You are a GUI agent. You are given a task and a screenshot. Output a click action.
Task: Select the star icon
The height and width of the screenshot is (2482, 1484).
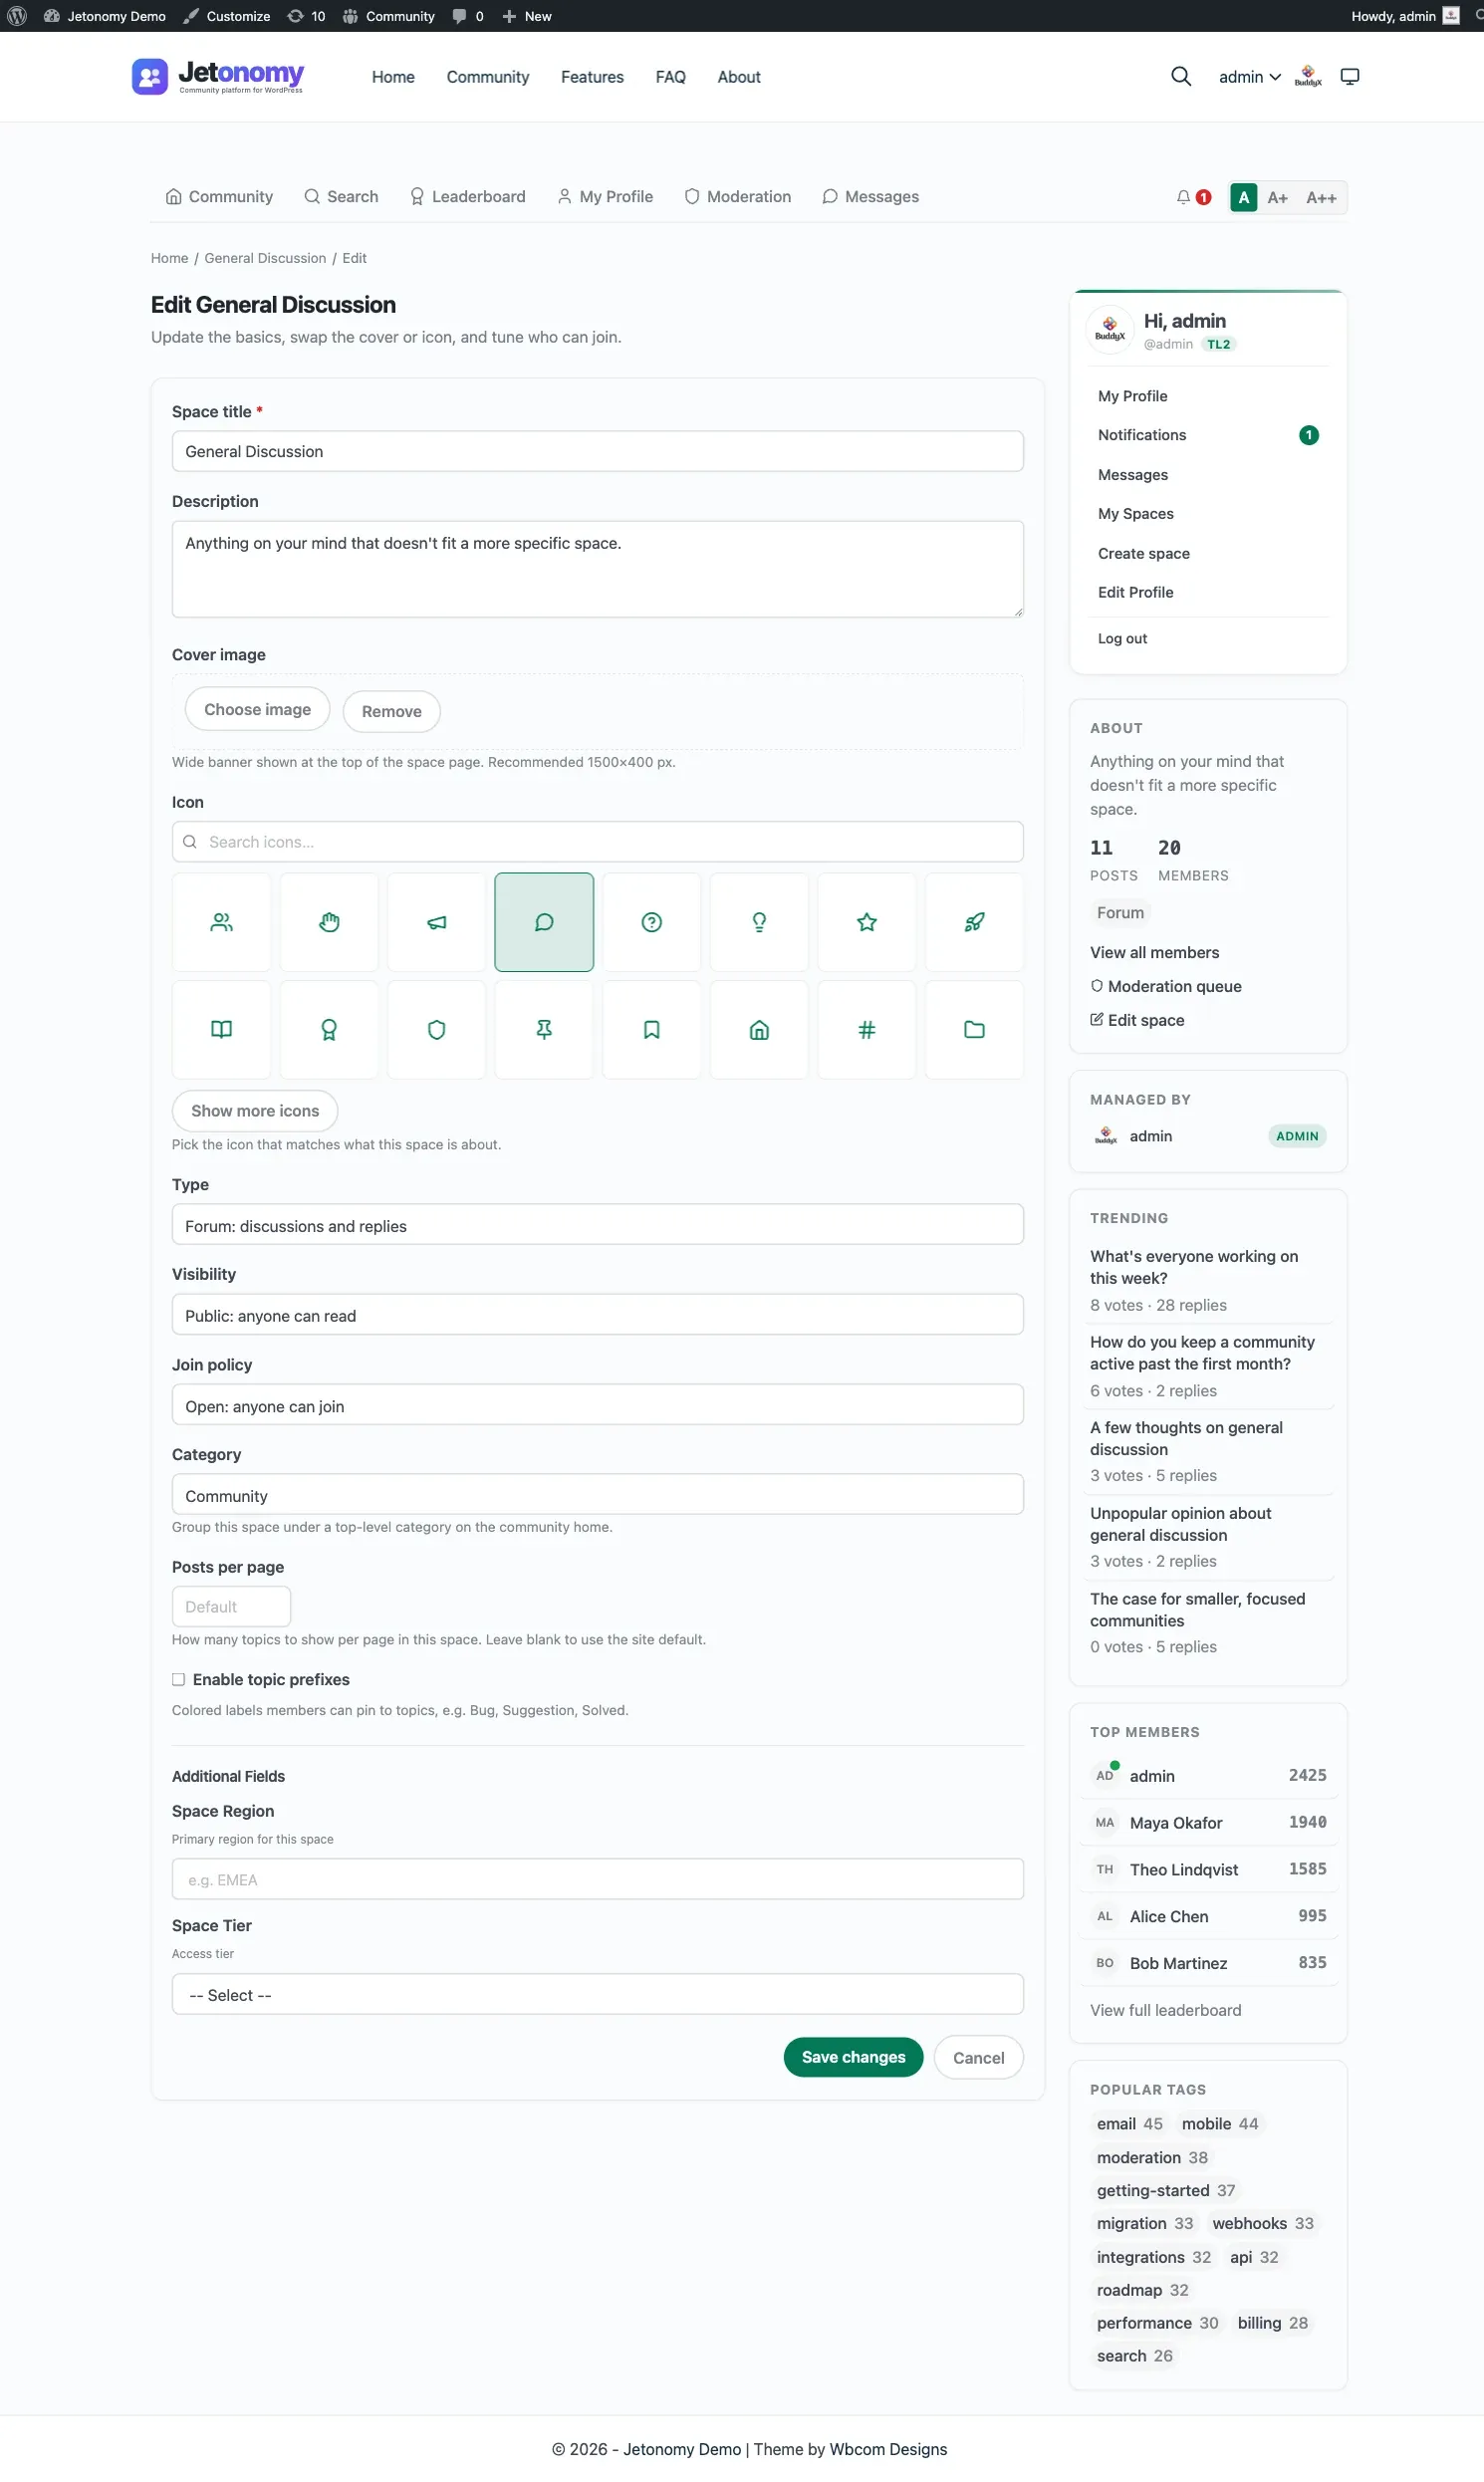867,922
